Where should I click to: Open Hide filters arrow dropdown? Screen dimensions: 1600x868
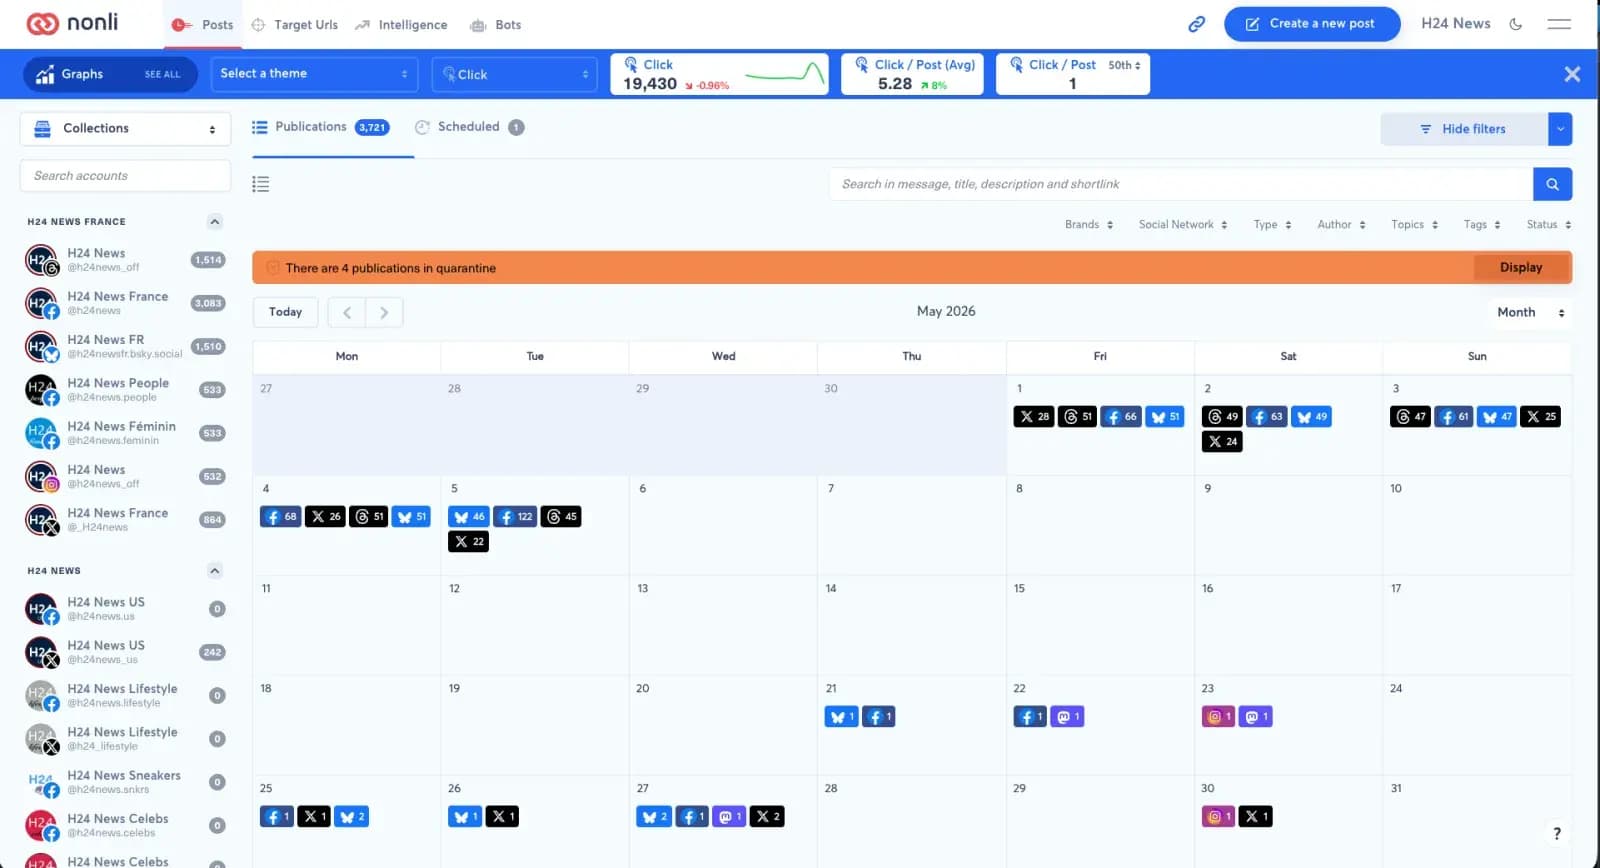(x=1560, y=129)
